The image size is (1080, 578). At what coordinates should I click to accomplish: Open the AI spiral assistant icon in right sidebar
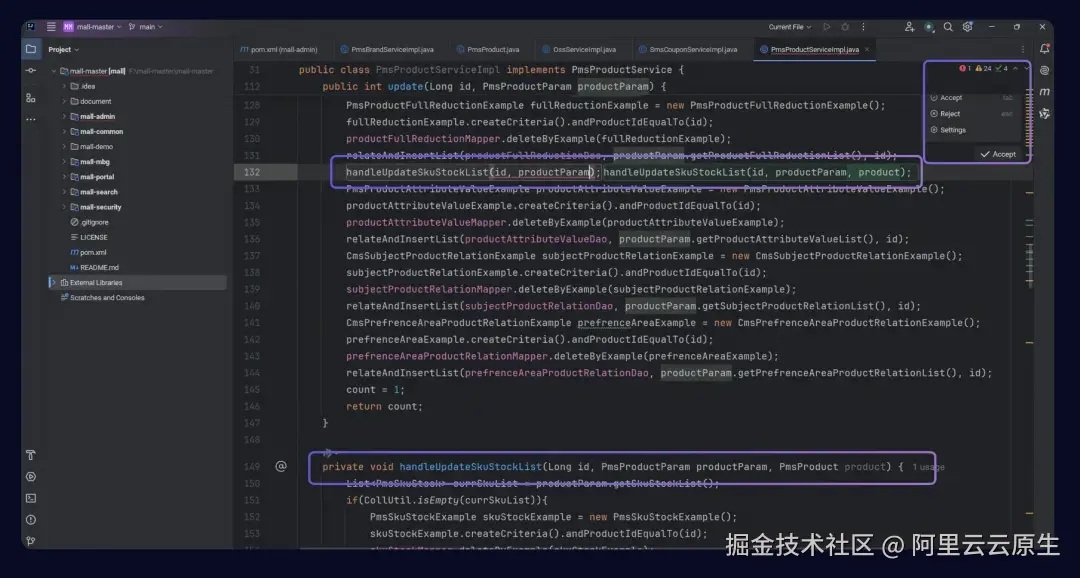[x=1044, y=70]
